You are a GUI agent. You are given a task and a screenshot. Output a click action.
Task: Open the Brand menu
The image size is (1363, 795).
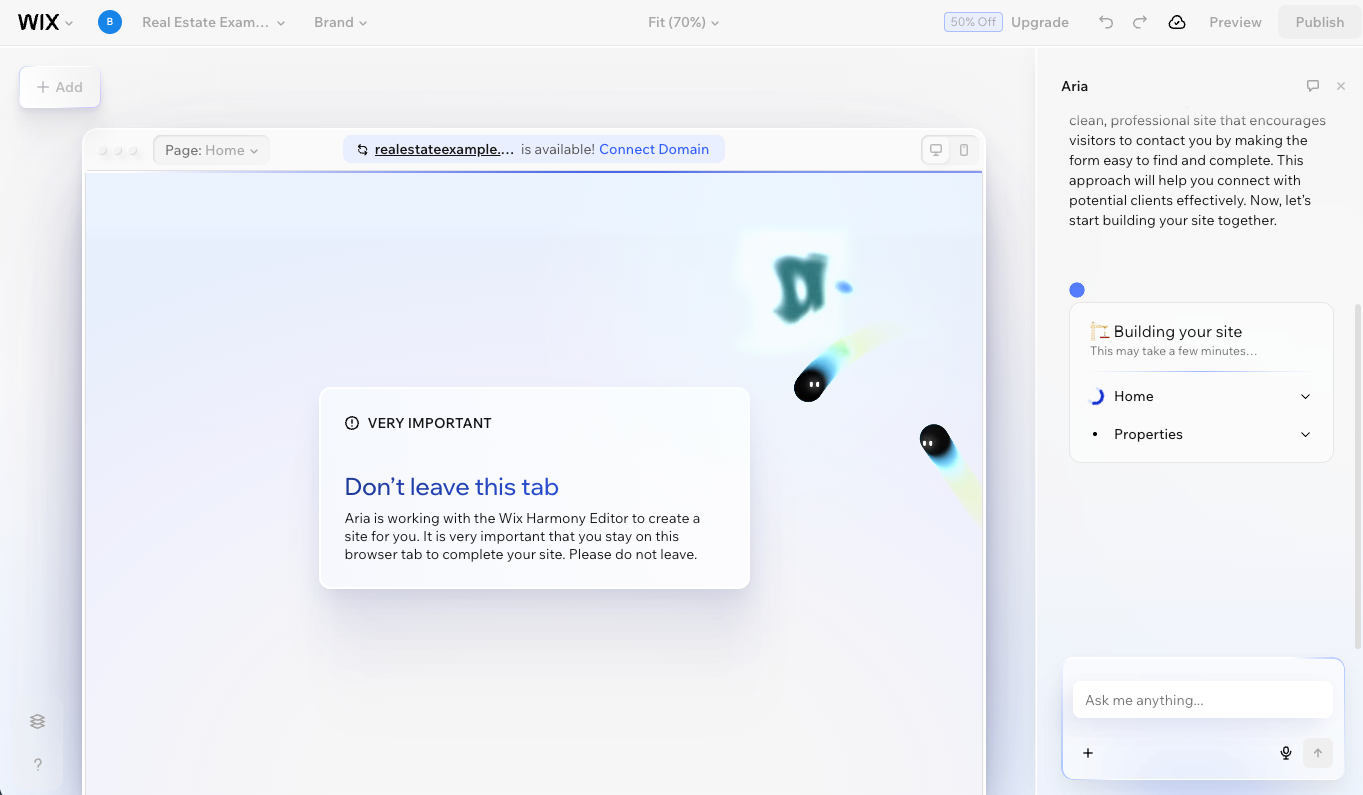coord(340,22)
